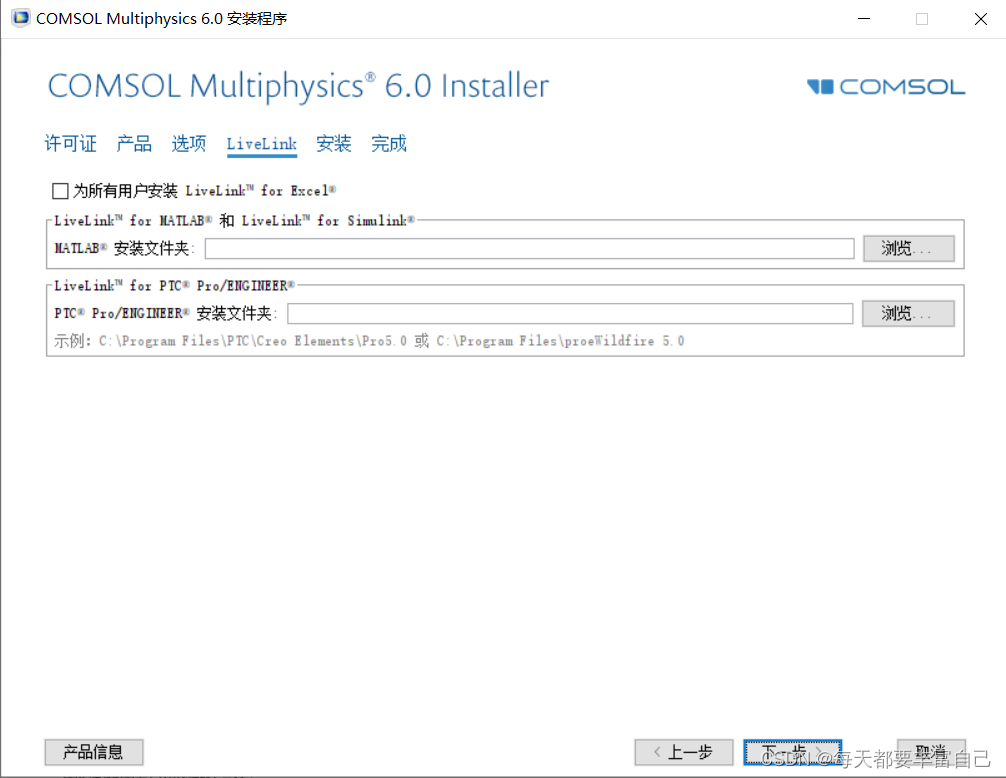Open the 完成 step tab

[389, 143]
